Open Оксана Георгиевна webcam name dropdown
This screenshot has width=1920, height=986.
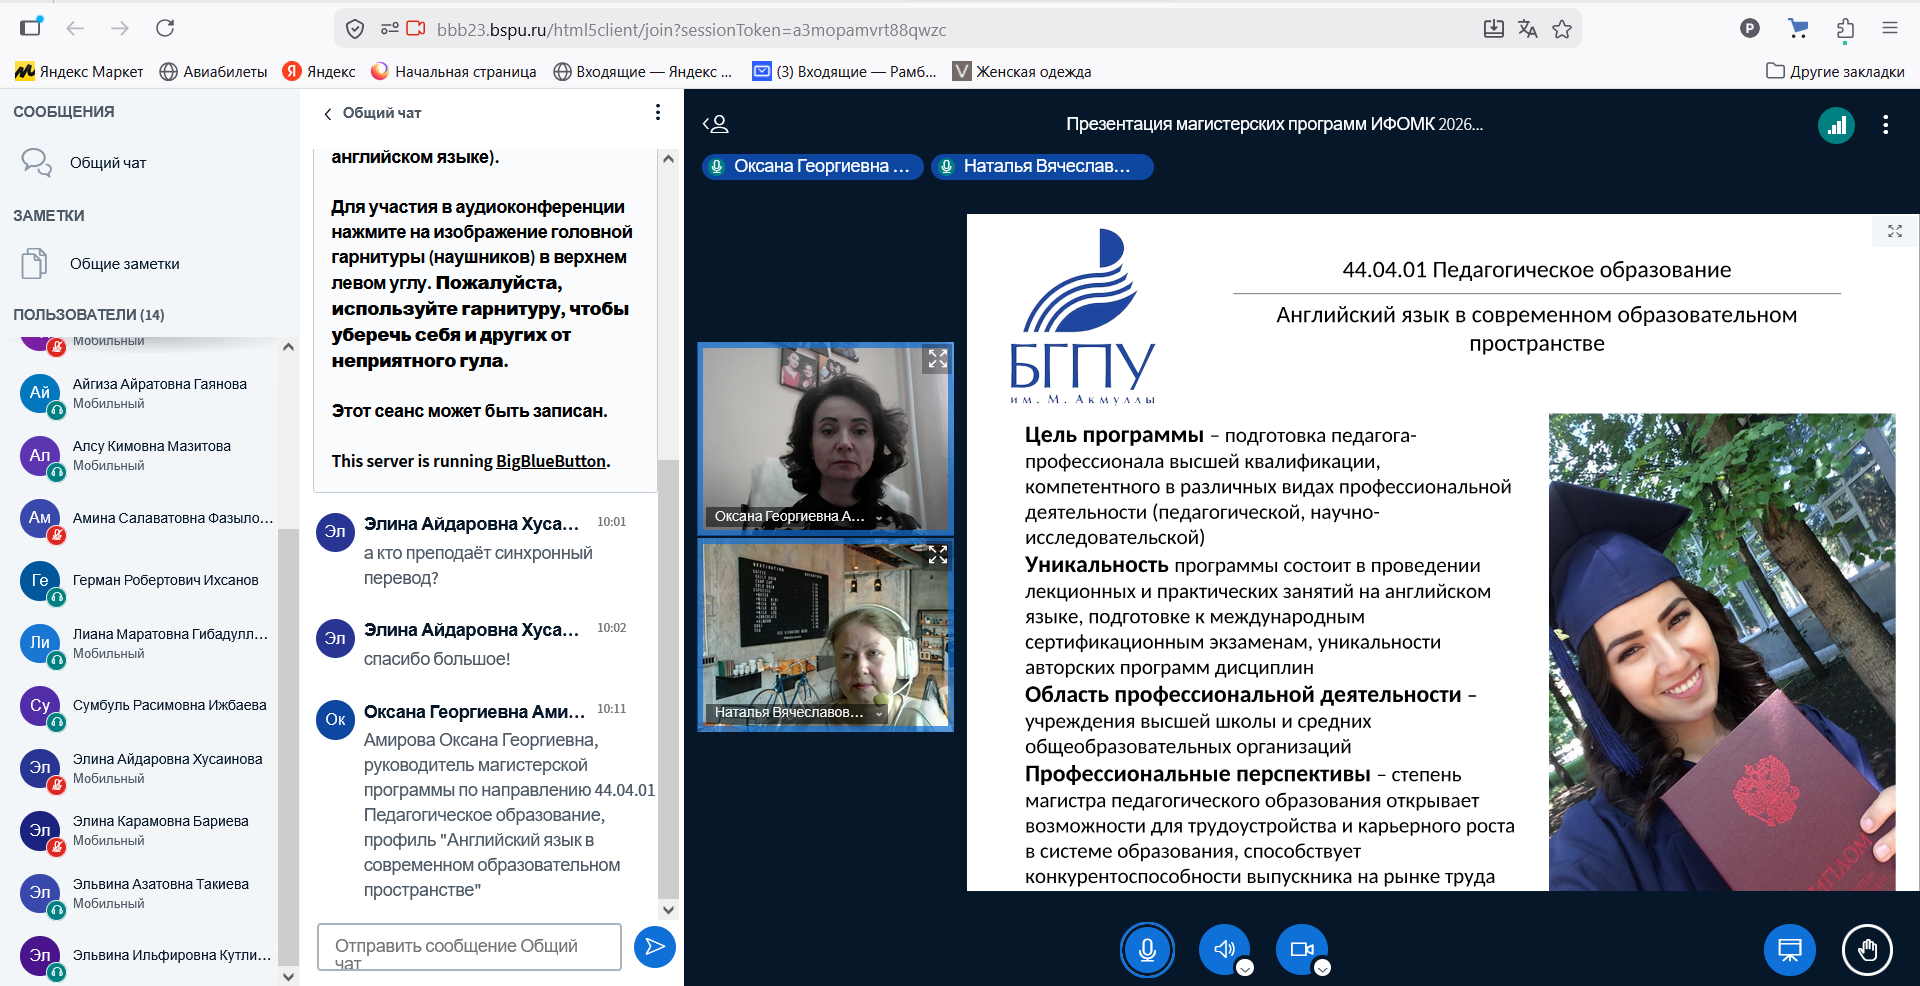[880, 517]
